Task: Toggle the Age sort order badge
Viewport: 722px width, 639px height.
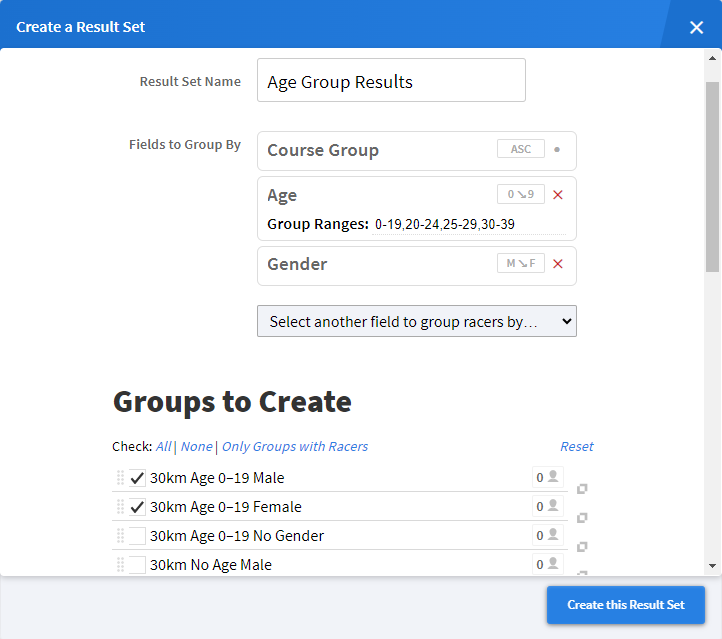Action: [x=521, y=195]
